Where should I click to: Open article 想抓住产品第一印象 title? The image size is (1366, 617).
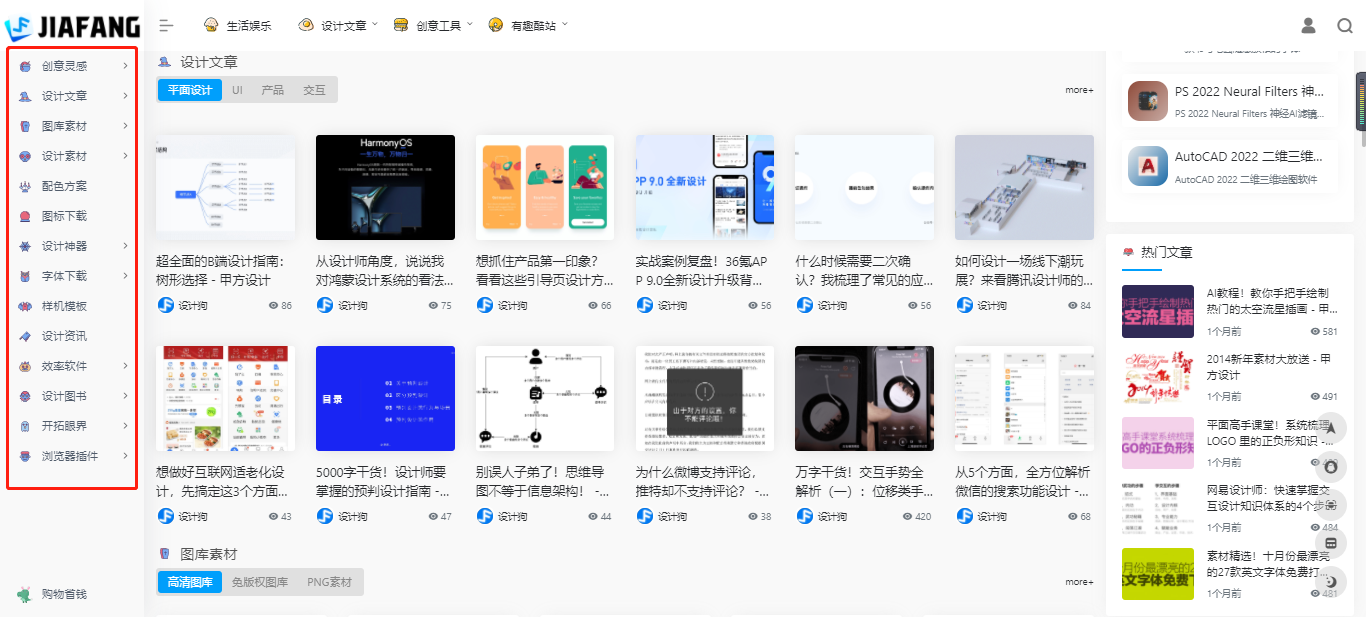pyautogui.click(x=545, y=270)
